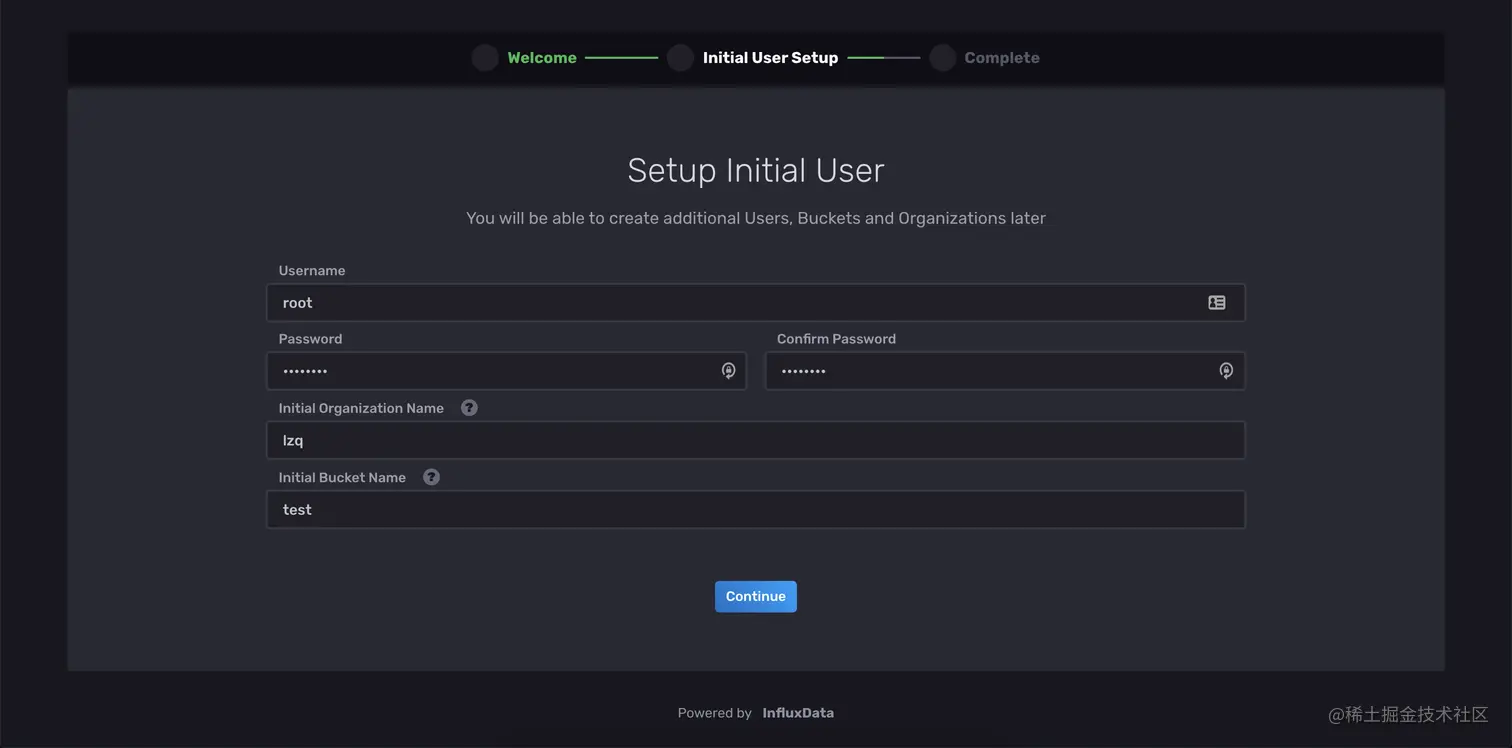Click the Complete step circle
Viewport: 1512px width, 748px height.
click(x=942, y=58)
